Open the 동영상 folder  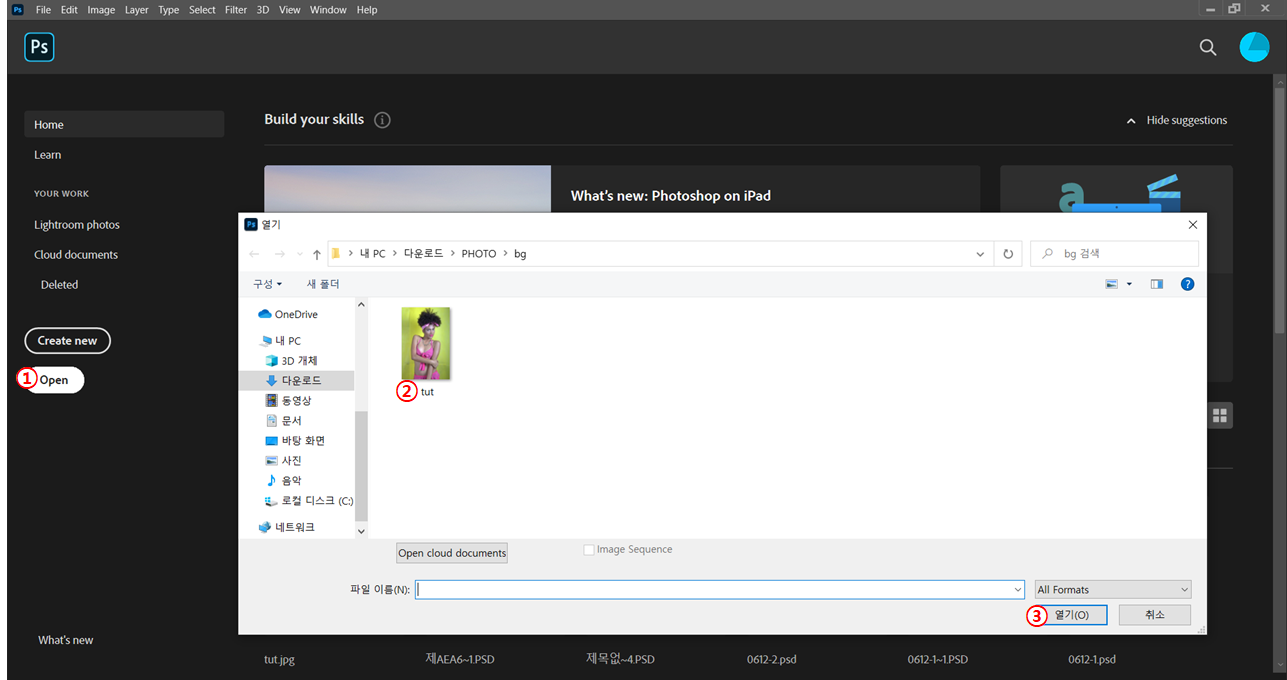click(x=289, y=400)
